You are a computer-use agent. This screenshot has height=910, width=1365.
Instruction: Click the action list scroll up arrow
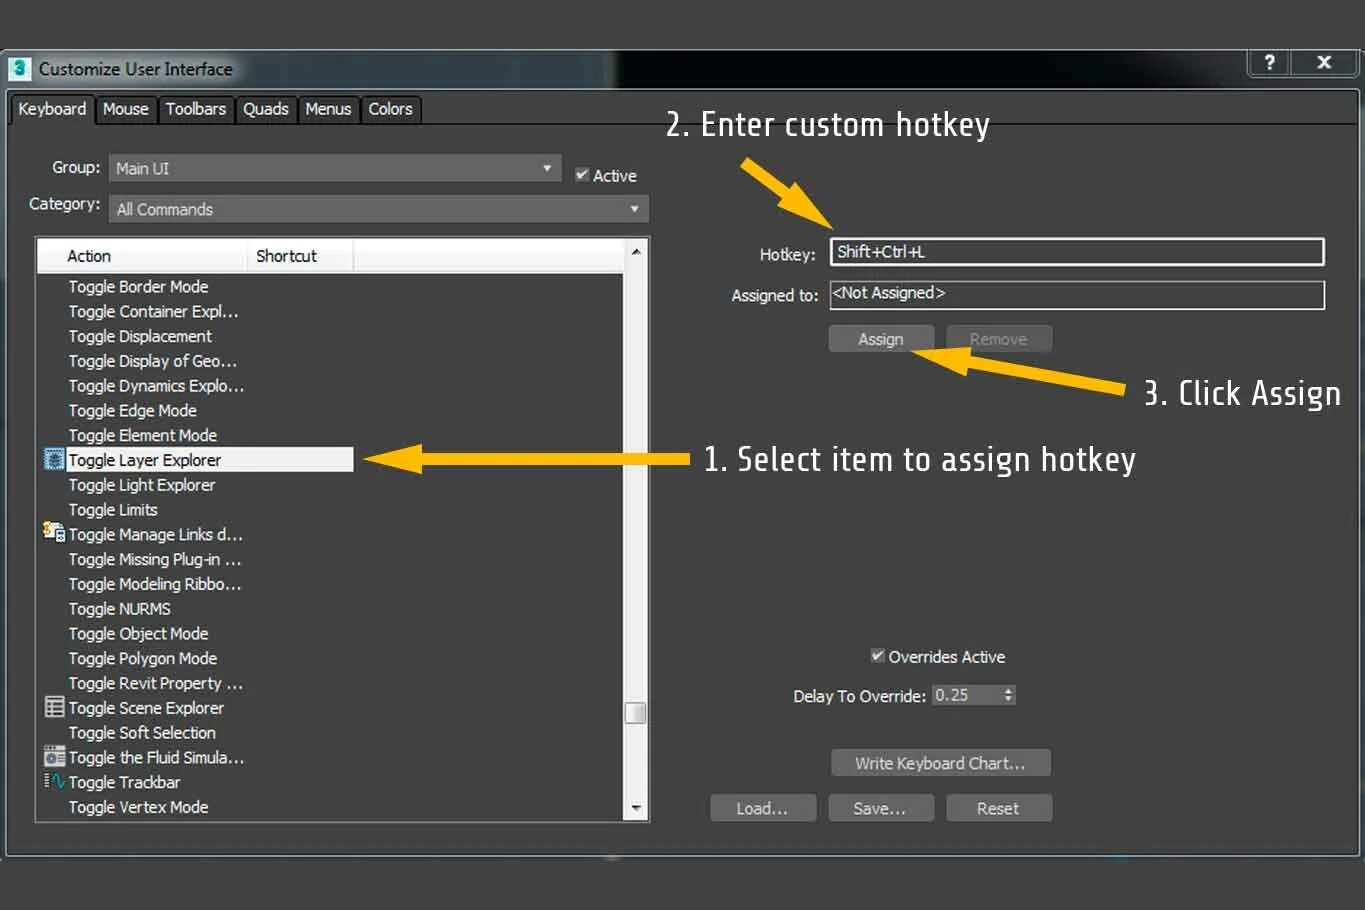pyautogui.click(x=636, y=251)
